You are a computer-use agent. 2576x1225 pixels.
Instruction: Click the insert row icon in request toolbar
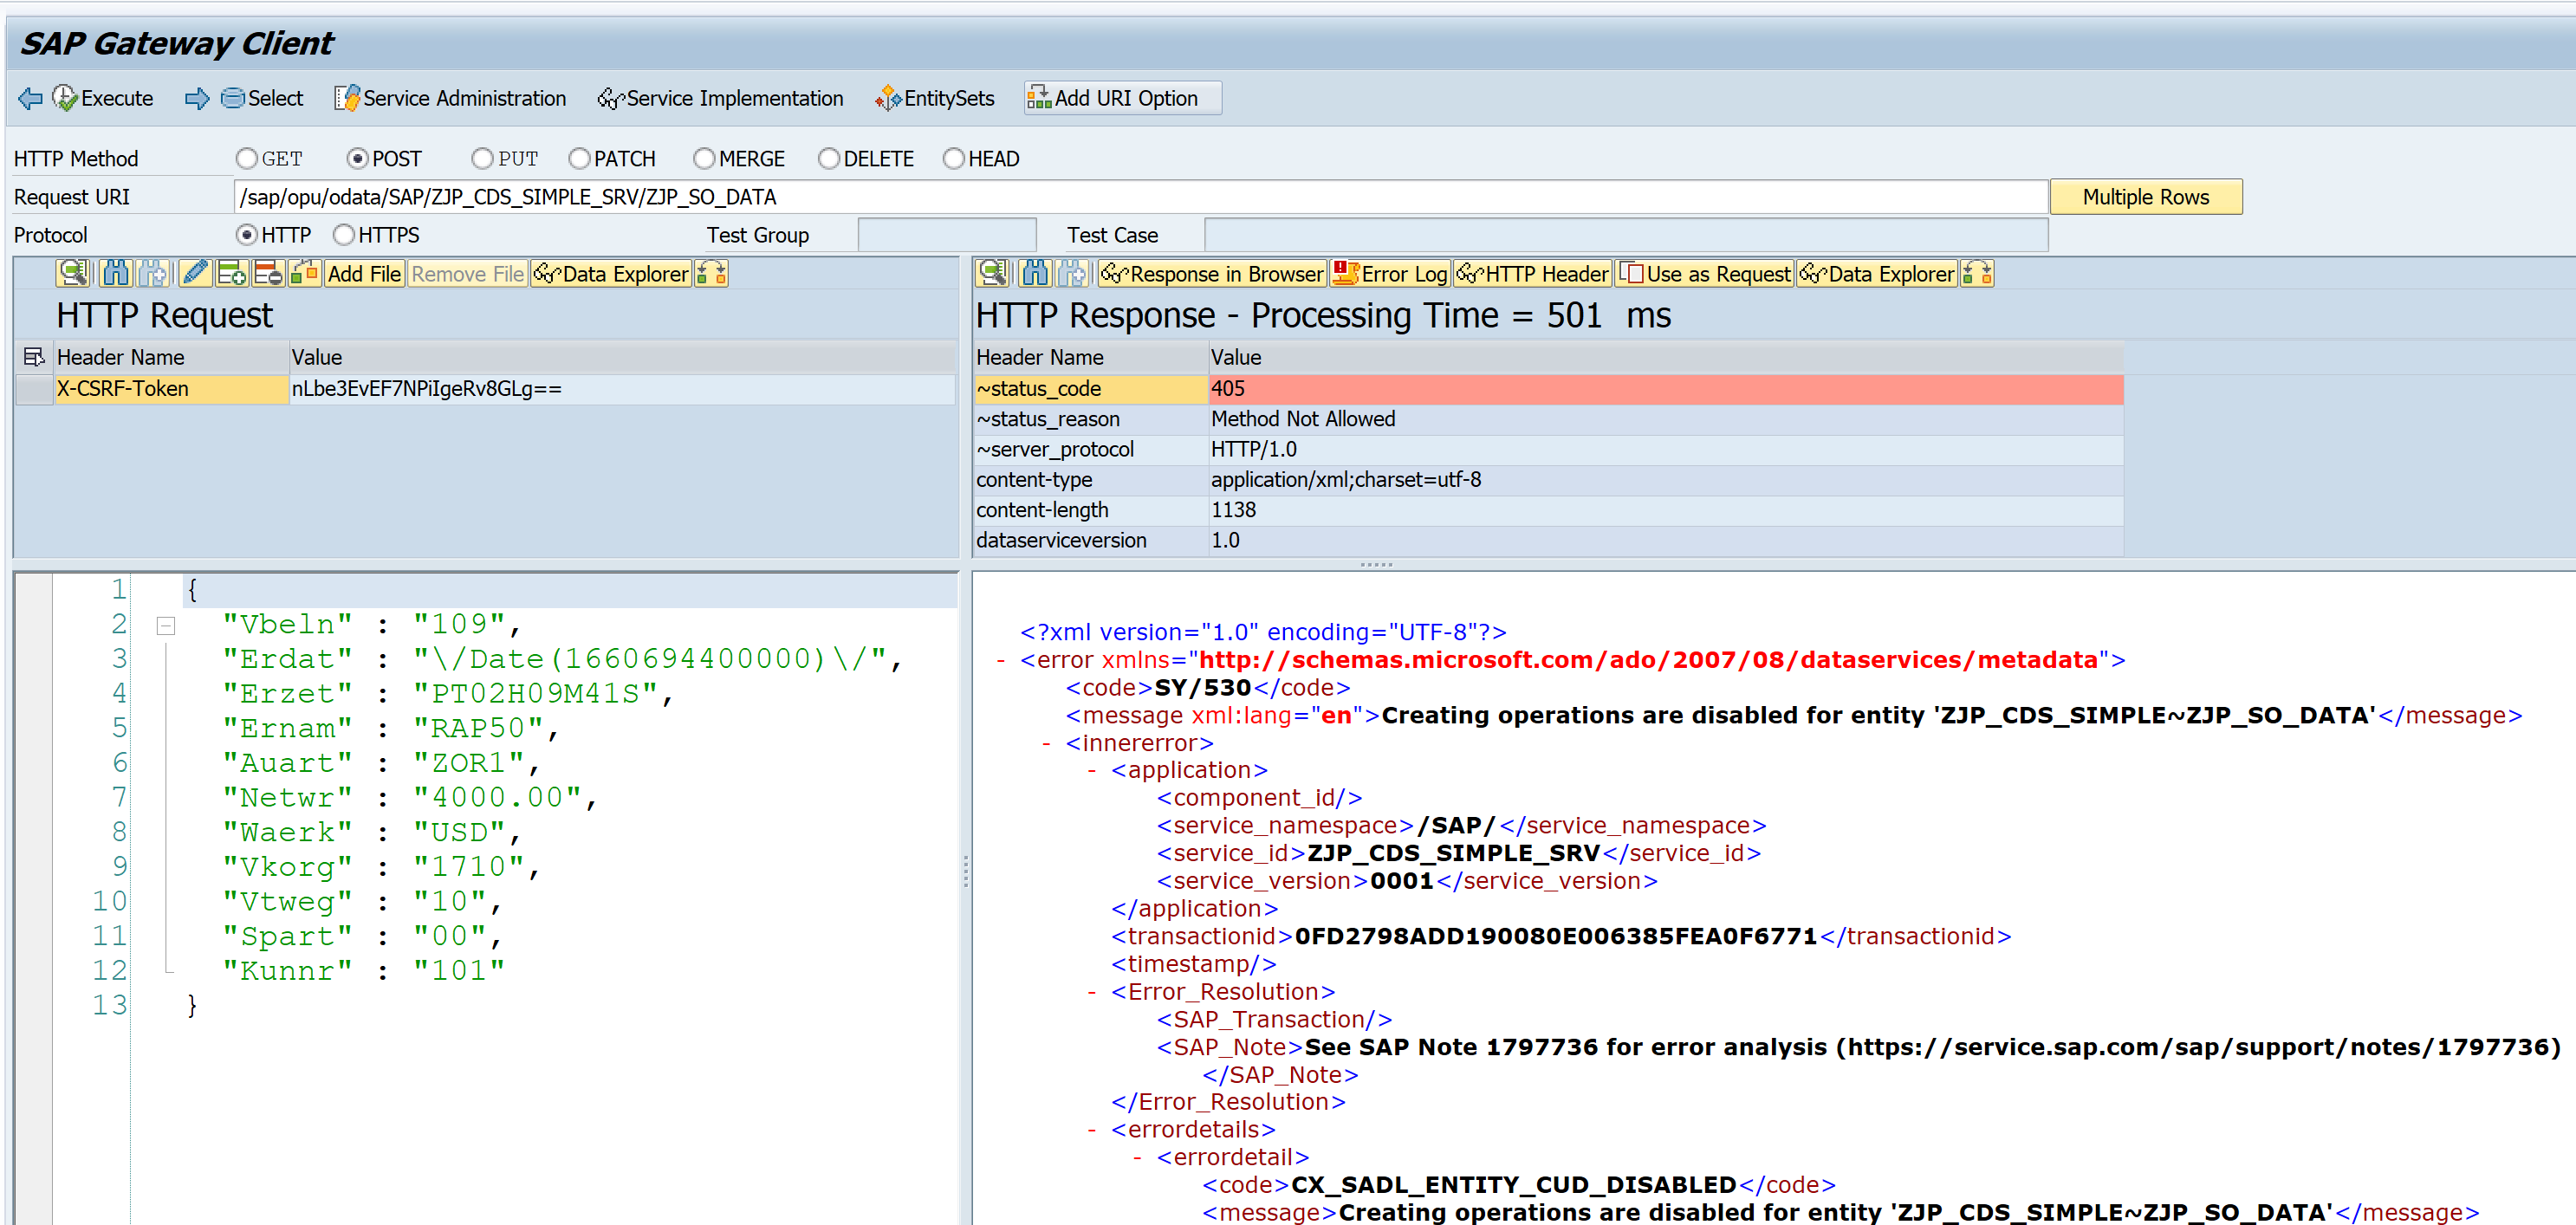coord(232,273)
